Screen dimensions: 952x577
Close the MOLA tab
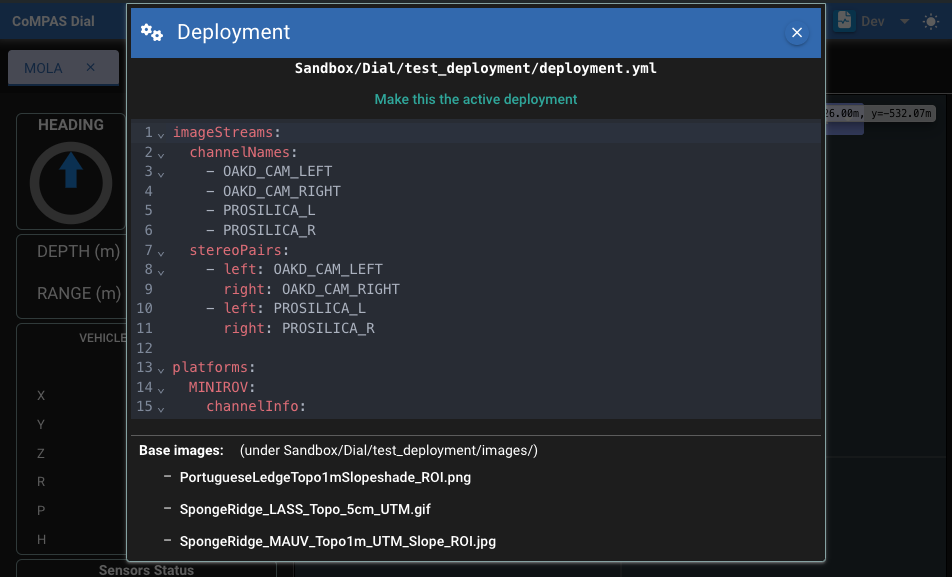(90, 68)
